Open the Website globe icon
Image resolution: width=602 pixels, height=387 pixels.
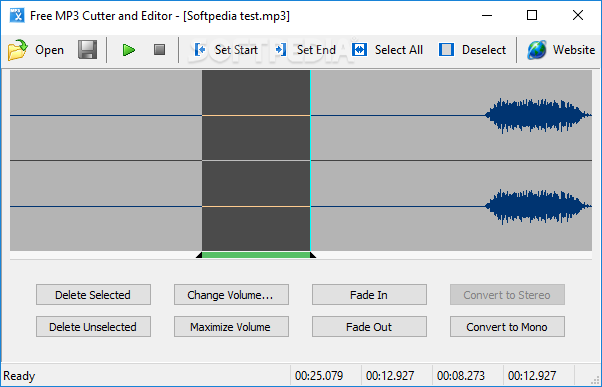536,50
